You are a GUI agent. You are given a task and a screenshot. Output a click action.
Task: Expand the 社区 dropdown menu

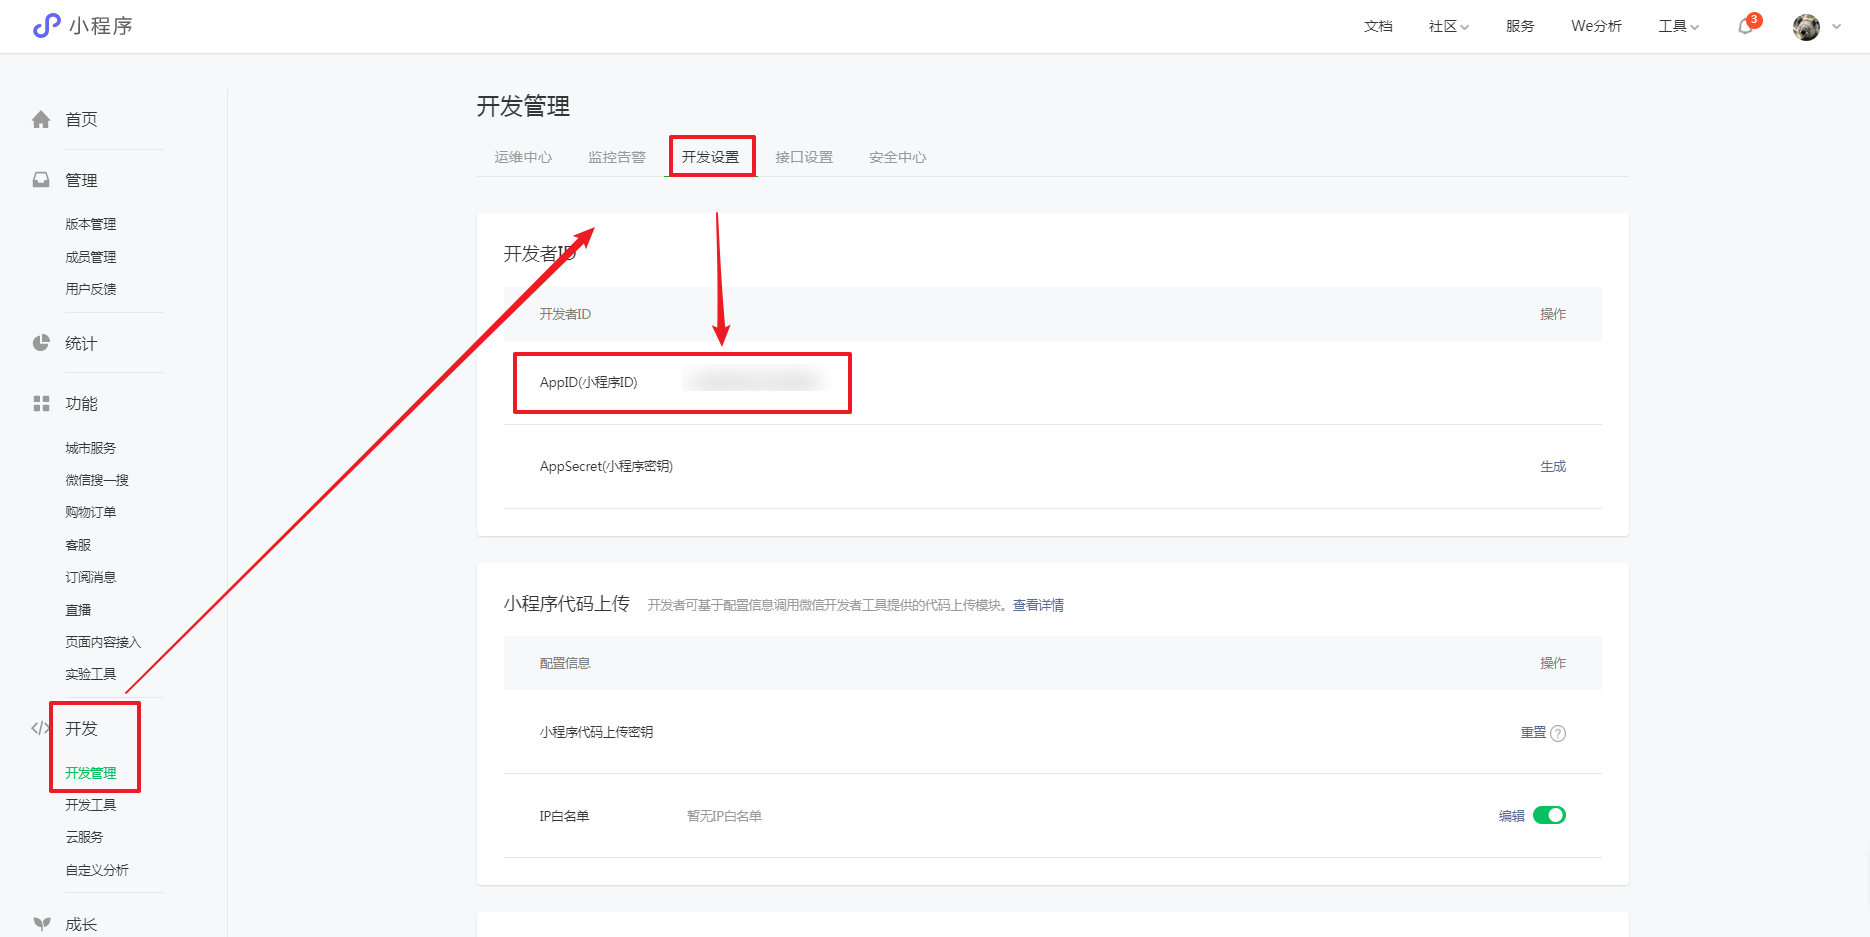pyautogui.click(x=1448, y=27)
